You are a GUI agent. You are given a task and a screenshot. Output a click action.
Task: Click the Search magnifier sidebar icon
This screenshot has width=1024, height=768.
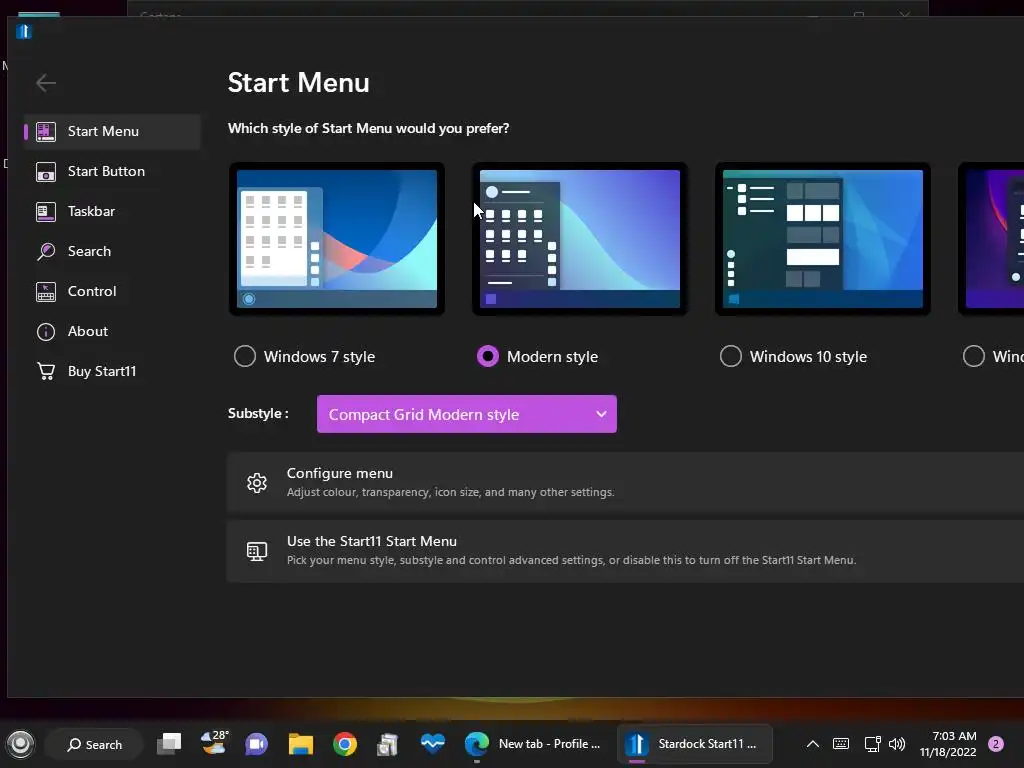pos(46,251)
